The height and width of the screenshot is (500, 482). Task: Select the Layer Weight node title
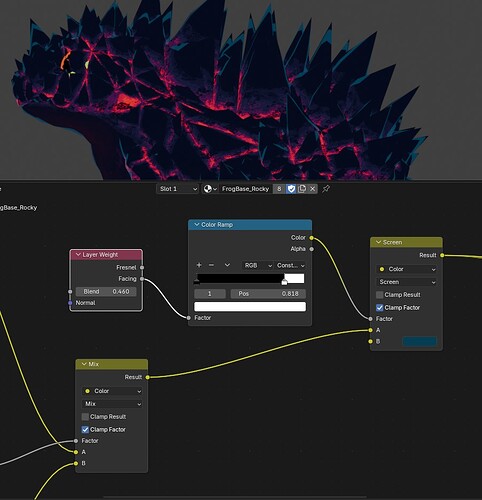coord(100,255)
